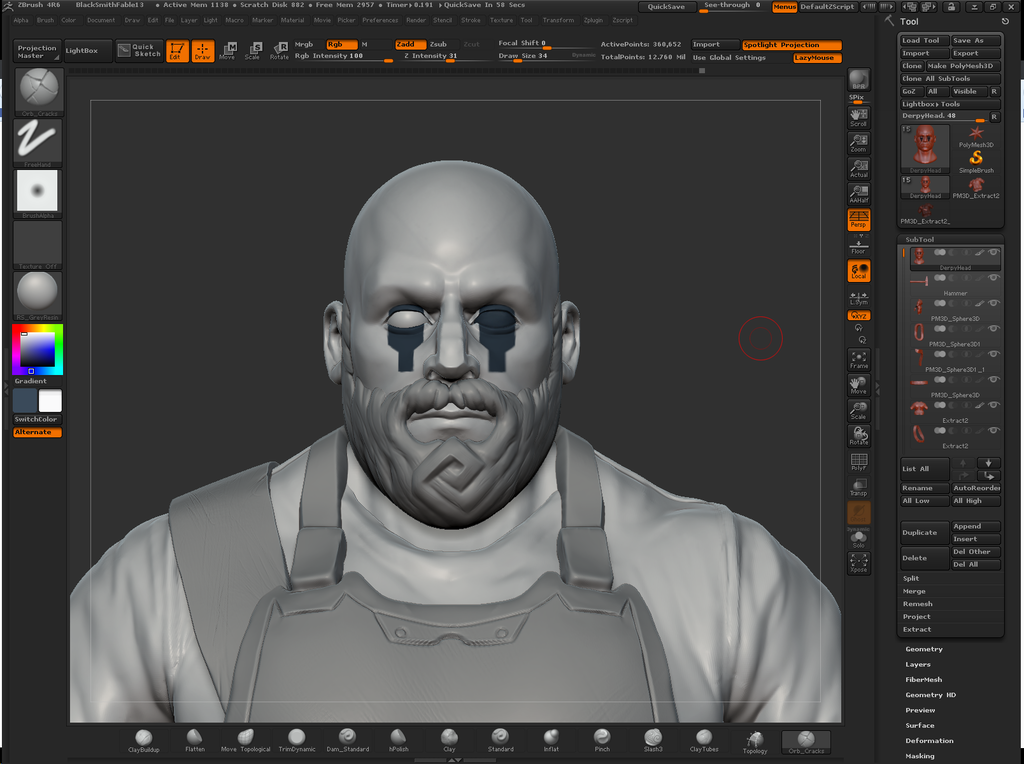Select the hPolish brush in the bottom tray

(397, 740)
